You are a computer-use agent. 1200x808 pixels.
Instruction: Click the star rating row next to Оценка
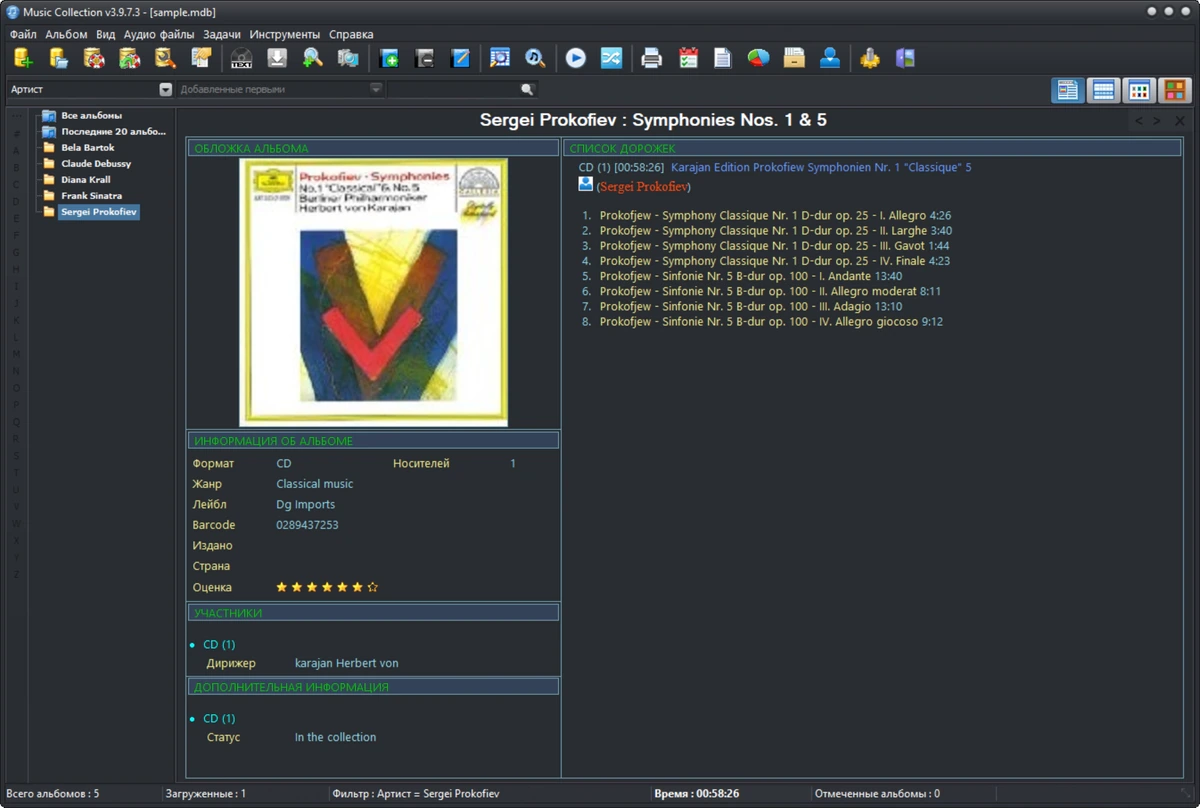(327, 587)
